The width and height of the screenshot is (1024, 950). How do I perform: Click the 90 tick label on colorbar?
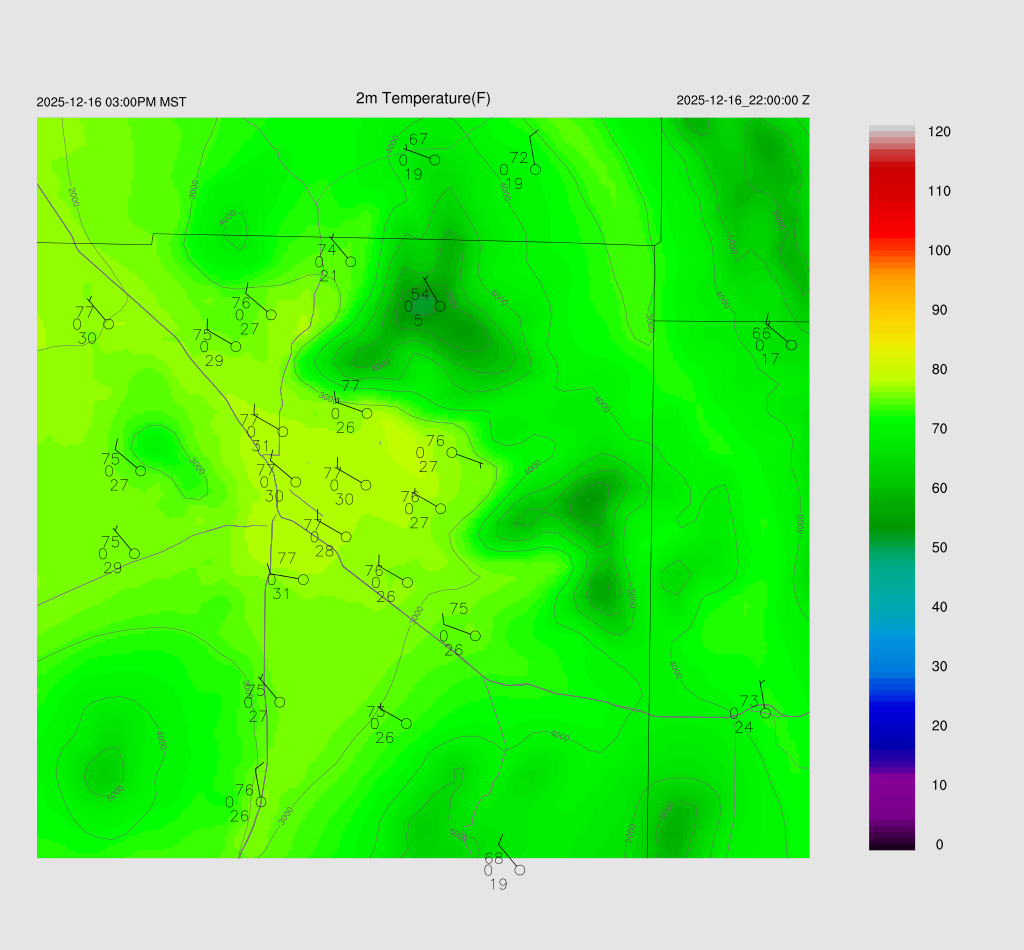[939, 310]
